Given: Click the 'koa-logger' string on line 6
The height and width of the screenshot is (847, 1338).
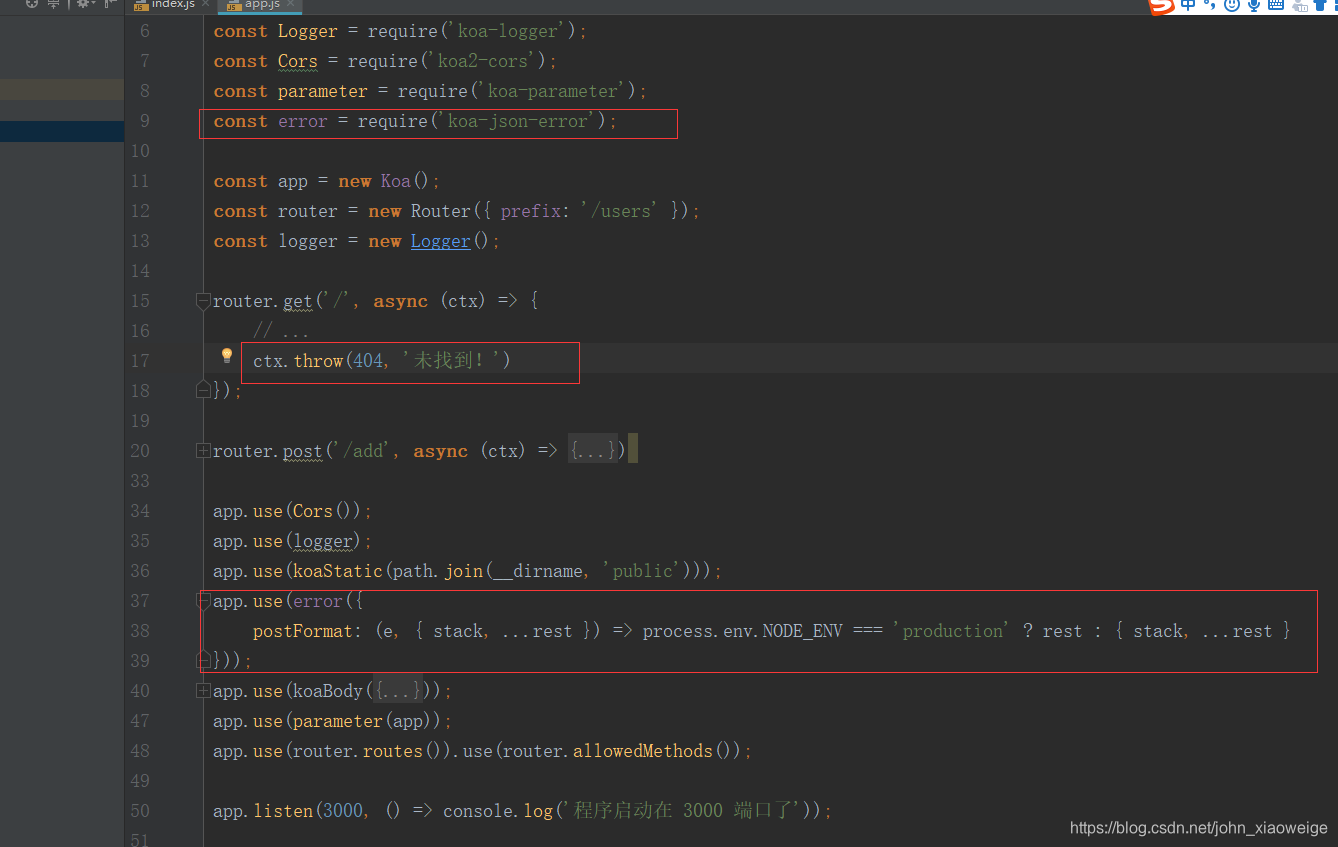Looking at the screenshot, I should (x=512, y=31).
